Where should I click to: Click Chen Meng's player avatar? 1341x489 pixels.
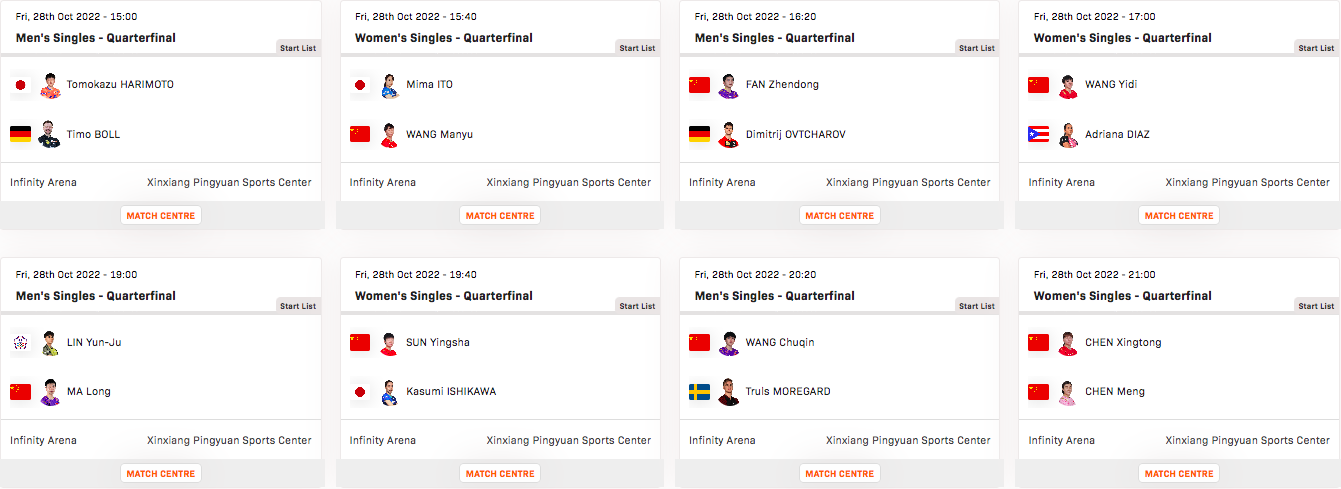coord(1068,392)
